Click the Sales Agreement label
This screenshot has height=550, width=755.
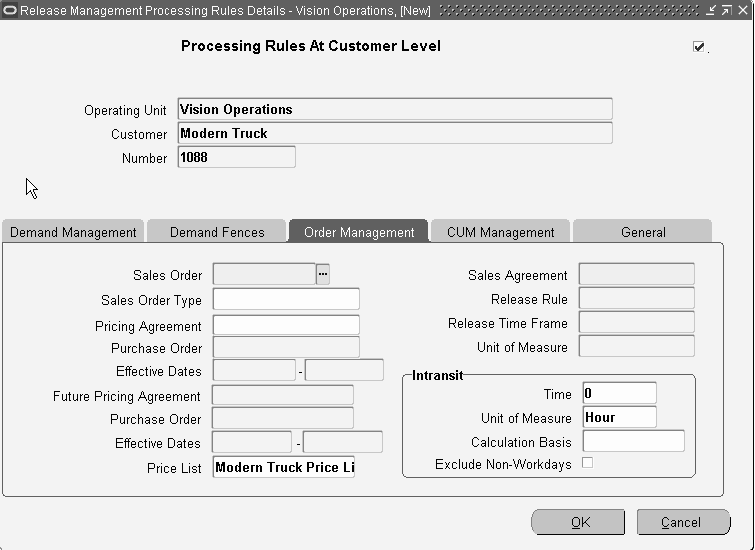click(518, 275)
